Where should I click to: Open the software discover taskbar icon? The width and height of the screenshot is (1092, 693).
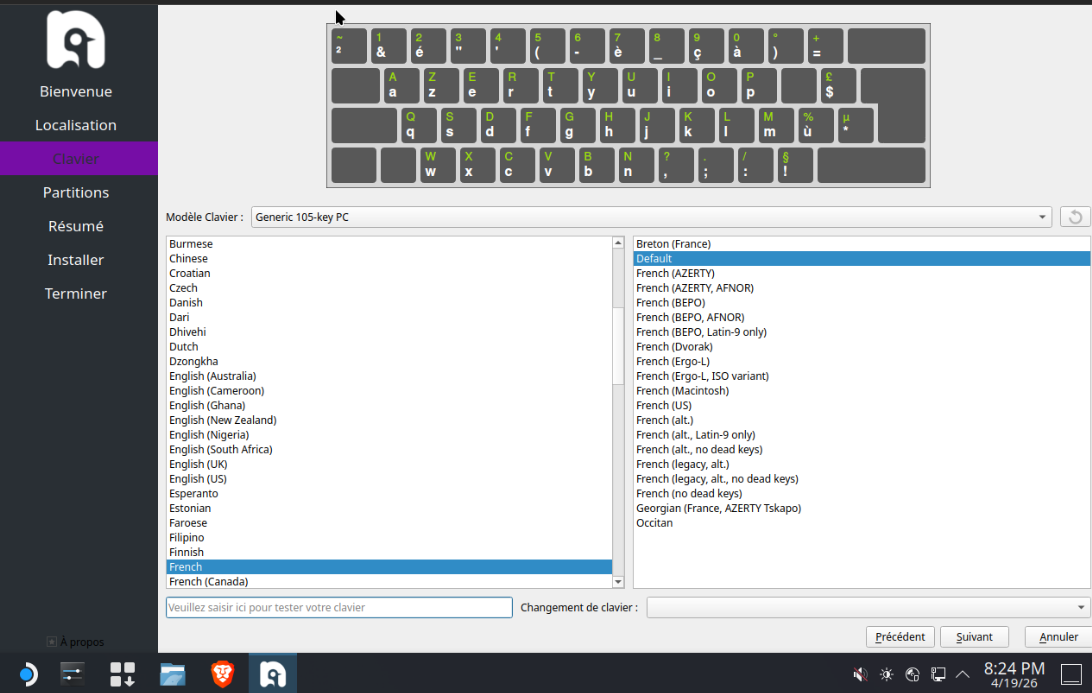pyautogui.click(x=122, y=674)
